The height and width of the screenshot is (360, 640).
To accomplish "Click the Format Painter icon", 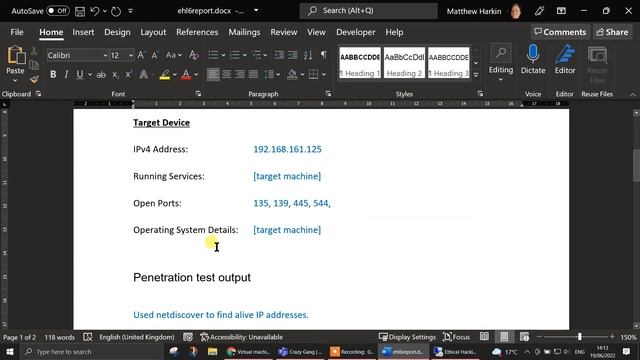I will pyautogui.click(x=34, y=79).
